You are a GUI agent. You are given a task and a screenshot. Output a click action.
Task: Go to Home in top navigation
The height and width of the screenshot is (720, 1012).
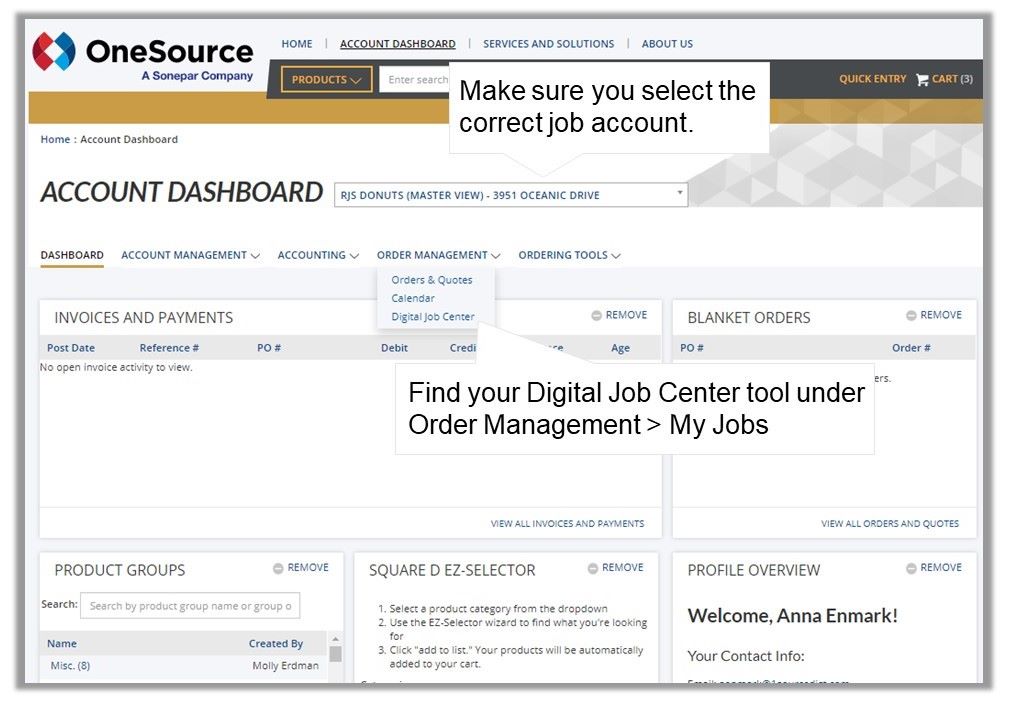click(x=296, y=44)
